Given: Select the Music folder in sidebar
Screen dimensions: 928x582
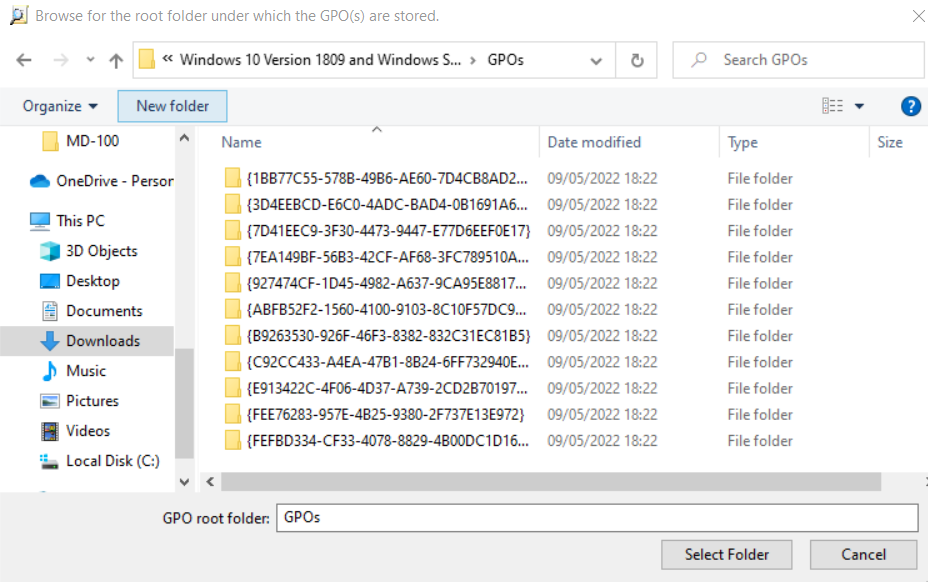Looking at the screenshot, I should 85,371.
